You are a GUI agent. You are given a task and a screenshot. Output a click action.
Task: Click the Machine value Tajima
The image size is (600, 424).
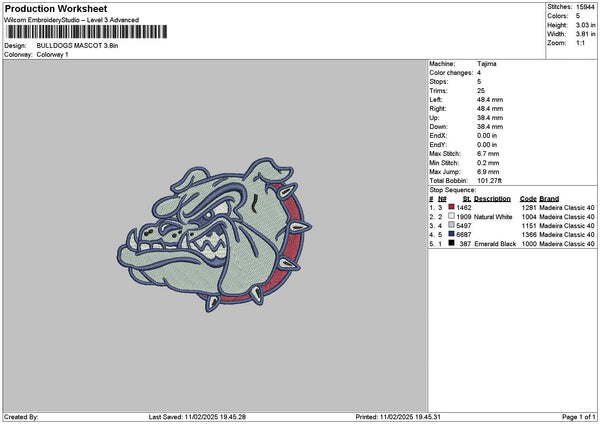[487, 63]
